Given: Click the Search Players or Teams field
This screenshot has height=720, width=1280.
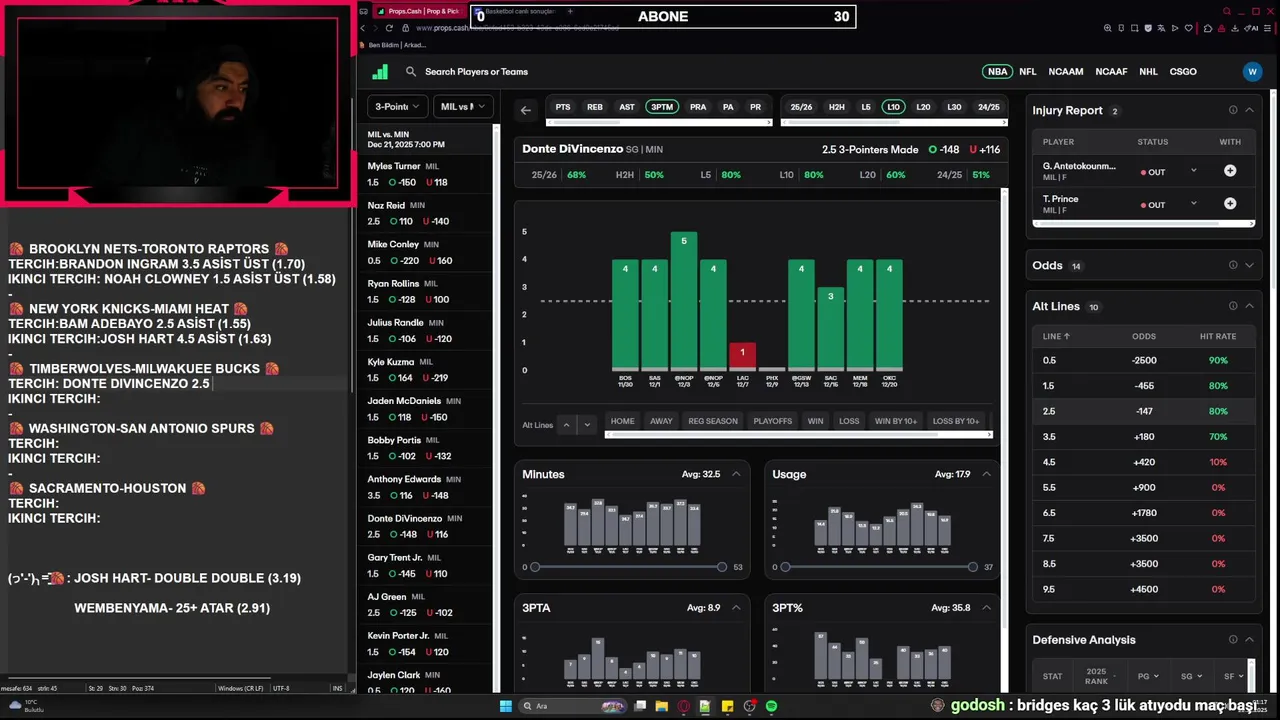Looking at the screenshot, I should pyautogui.click(x=476, y=72).
